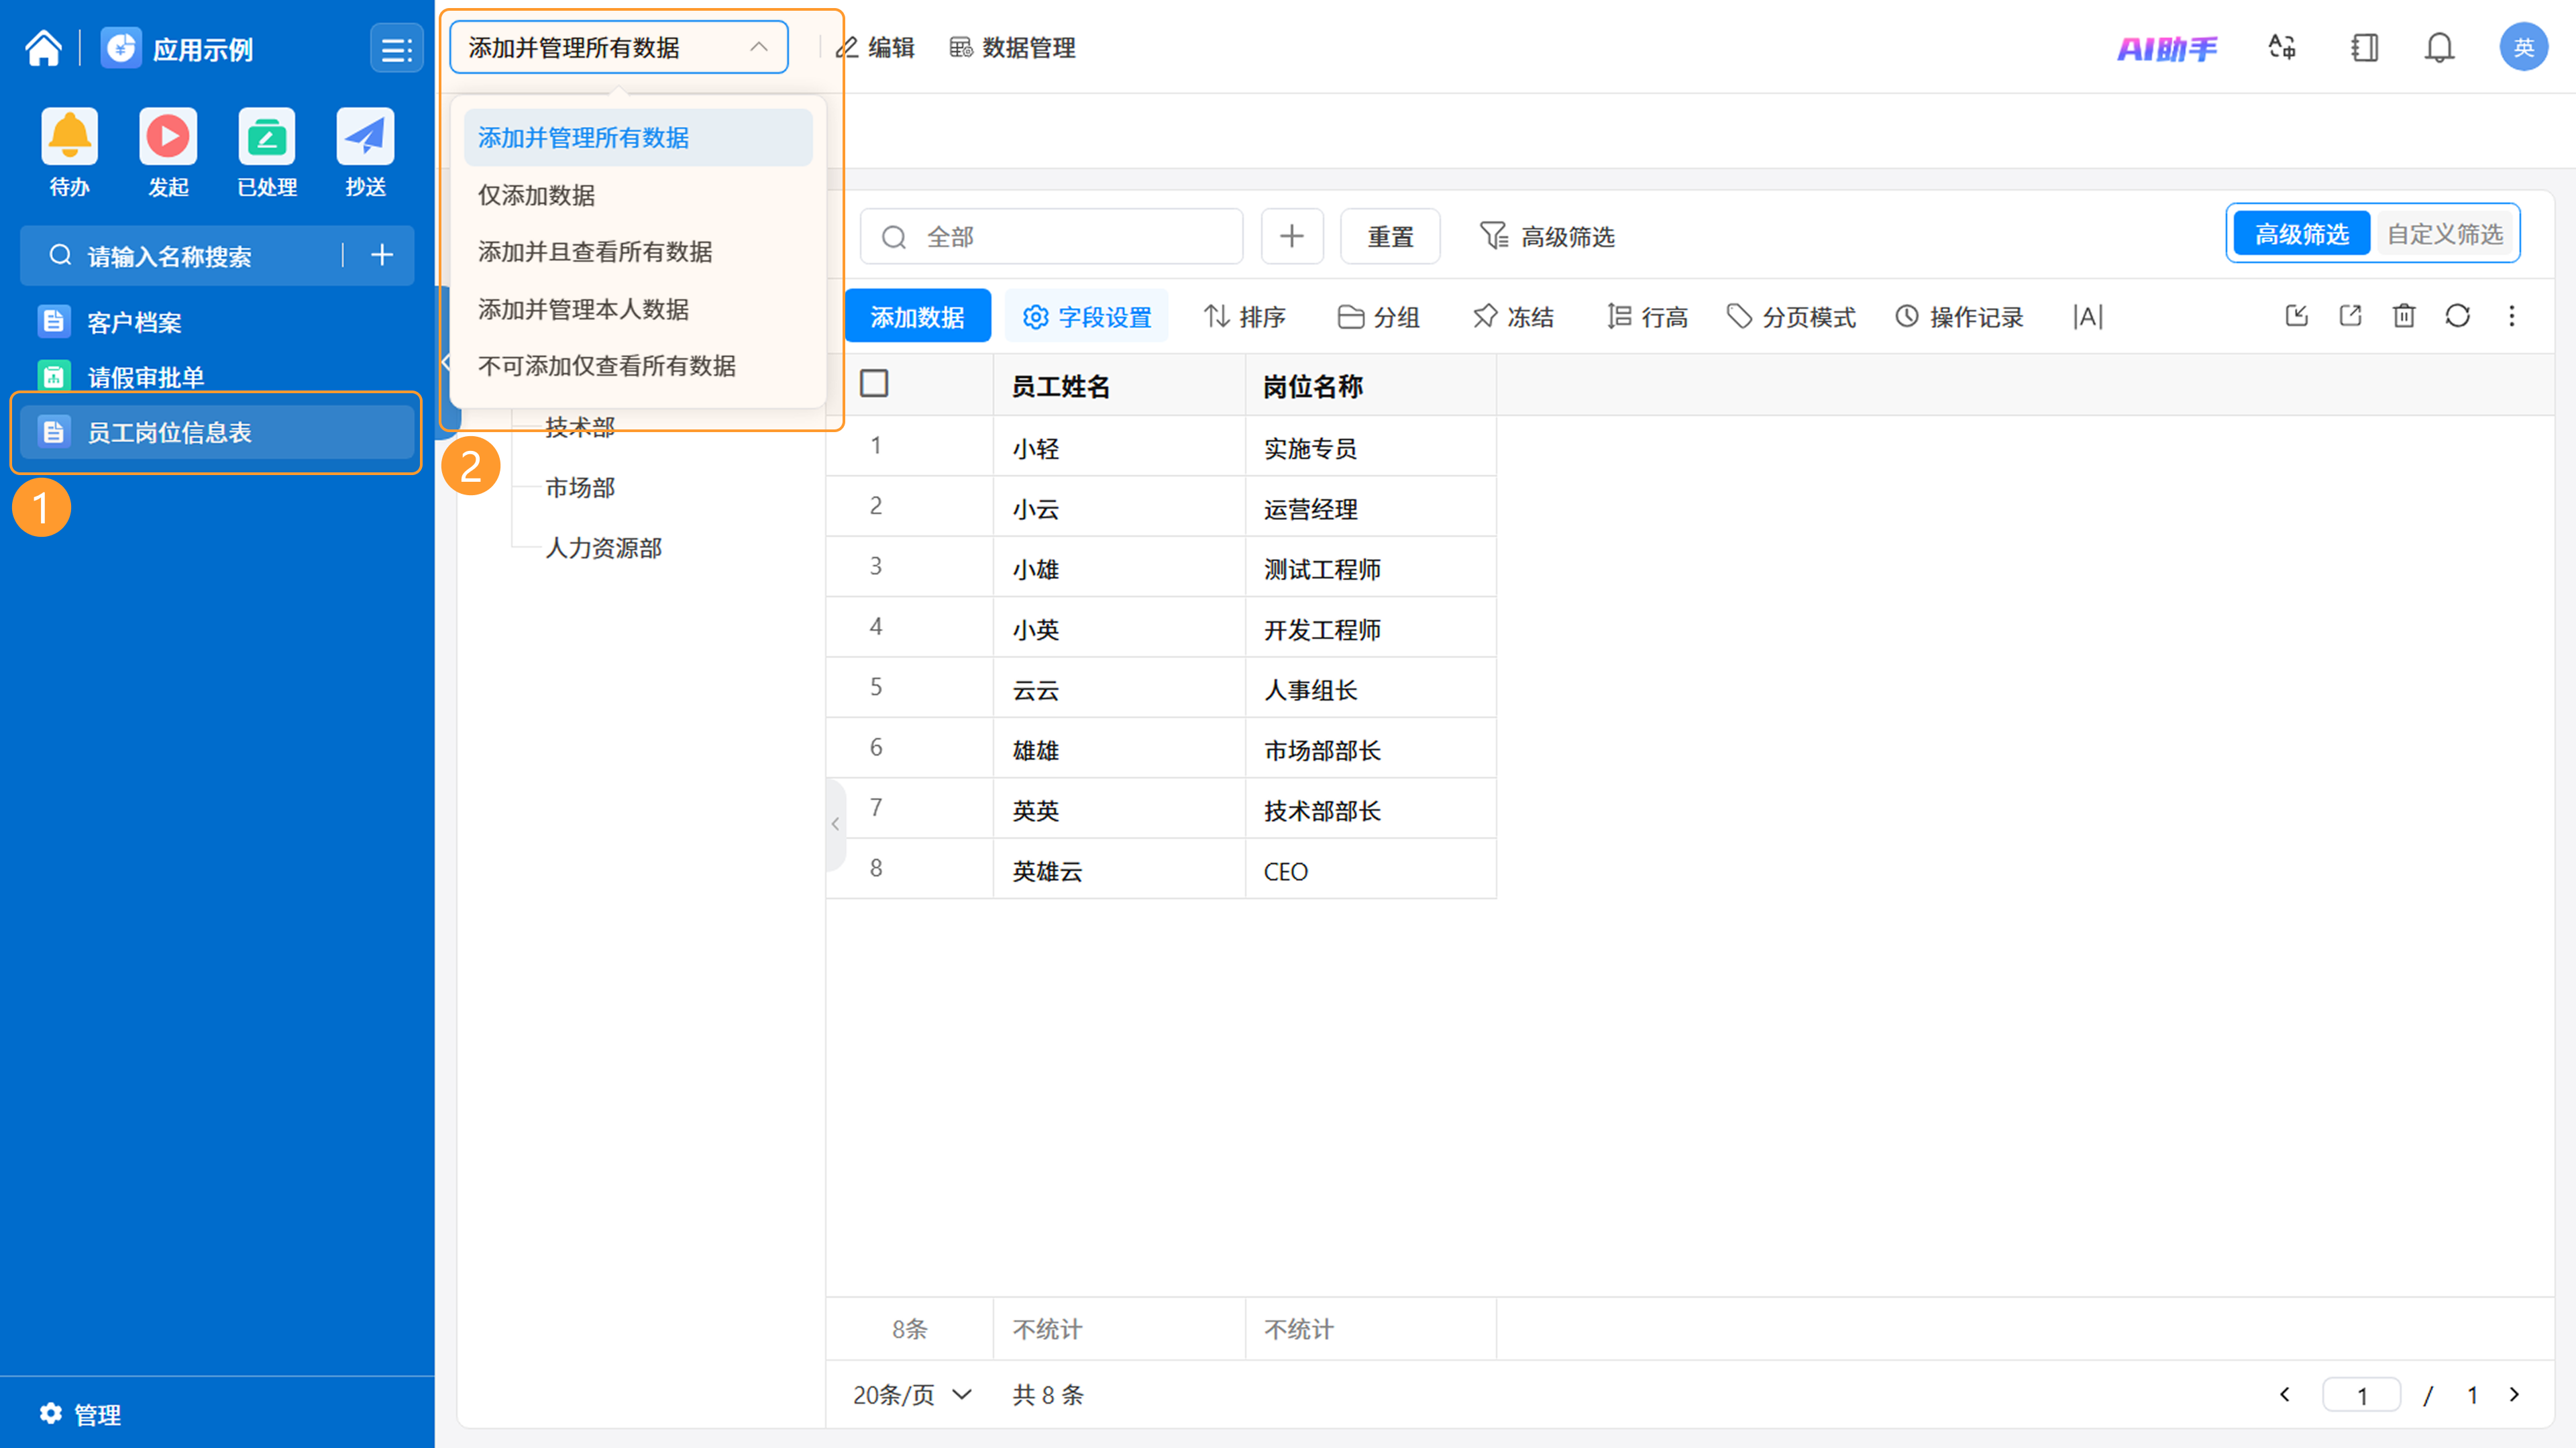The width and height of the screenshot is (2576, 1448).
Task: Click the trash delete icon
Action: [x=2404, y=316]
